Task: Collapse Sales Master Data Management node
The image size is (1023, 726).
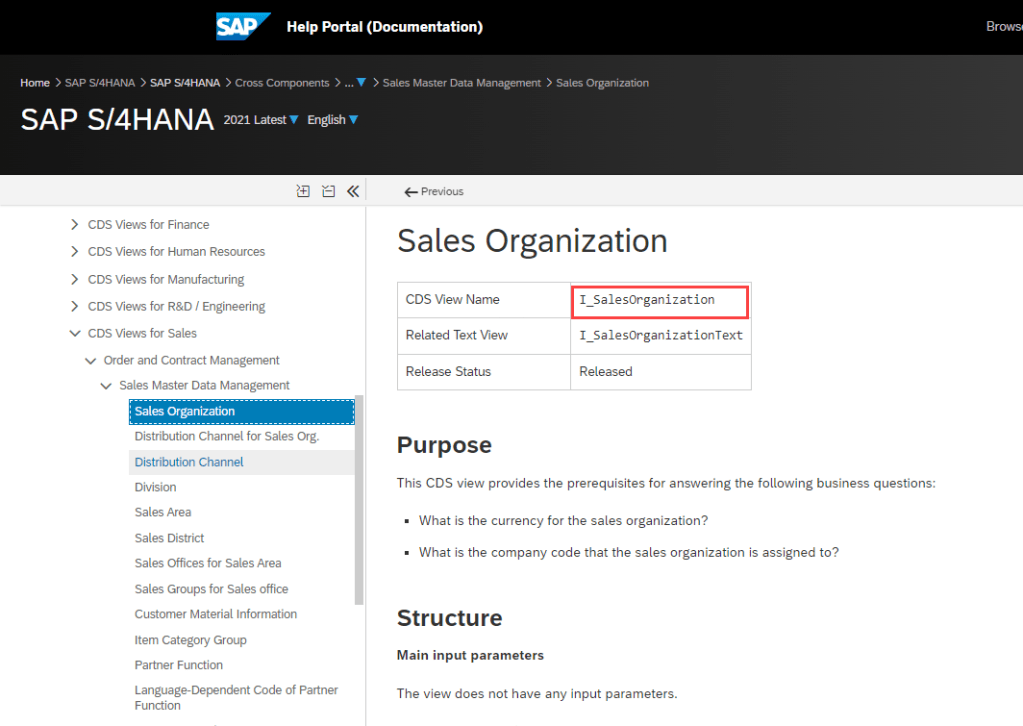Action: tap(106, 385)
